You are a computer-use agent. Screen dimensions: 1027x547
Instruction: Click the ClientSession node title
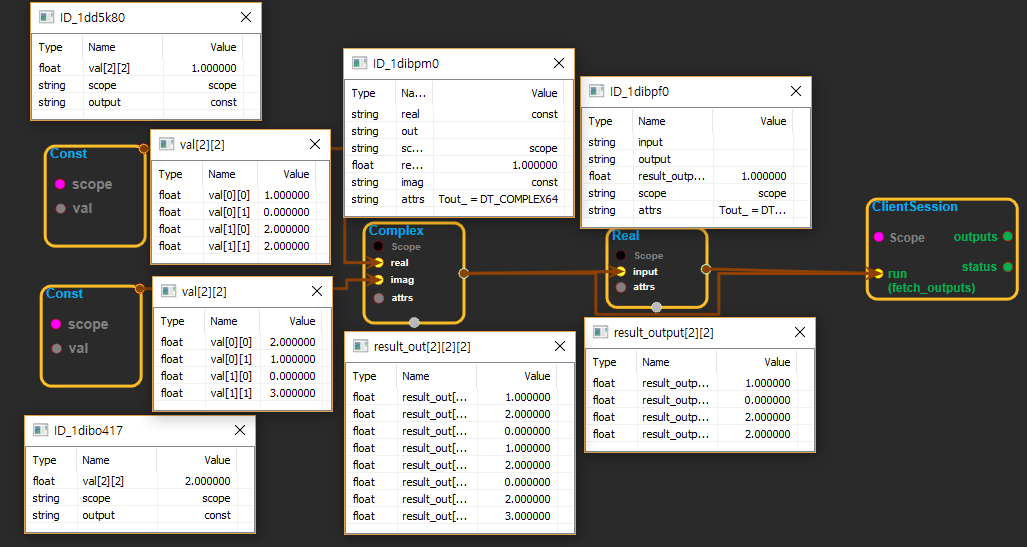click(x=914, y=207)
